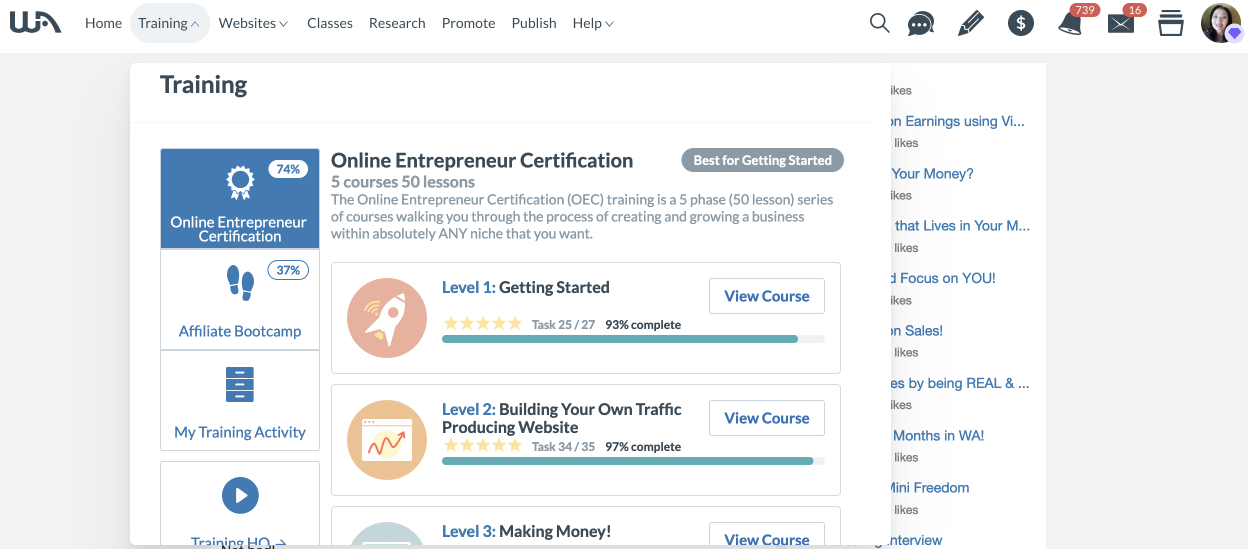The width and height of the screenshot is (1248, 549).
Task: Click the Level 2 progress bar at 97%
Action: coord(633,461)
